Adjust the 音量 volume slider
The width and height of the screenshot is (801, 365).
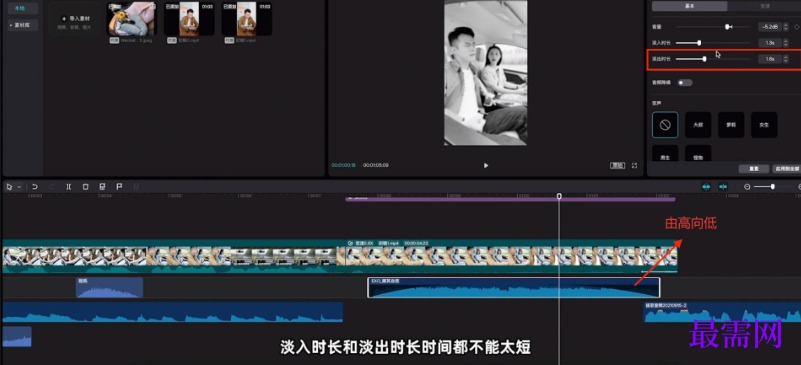click(x=713, y=27)
